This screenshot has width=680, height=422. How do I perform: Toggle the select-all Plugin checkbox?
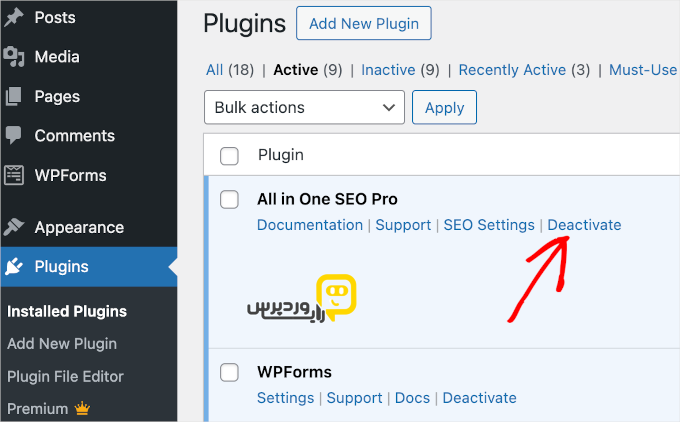230,156
